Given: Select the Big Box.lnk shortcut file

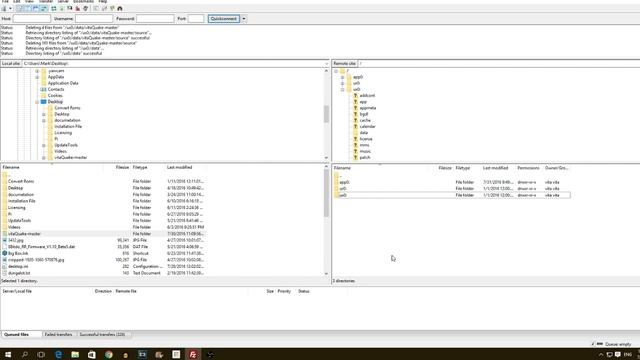Looking at the screenshot, I should point(18,253).
